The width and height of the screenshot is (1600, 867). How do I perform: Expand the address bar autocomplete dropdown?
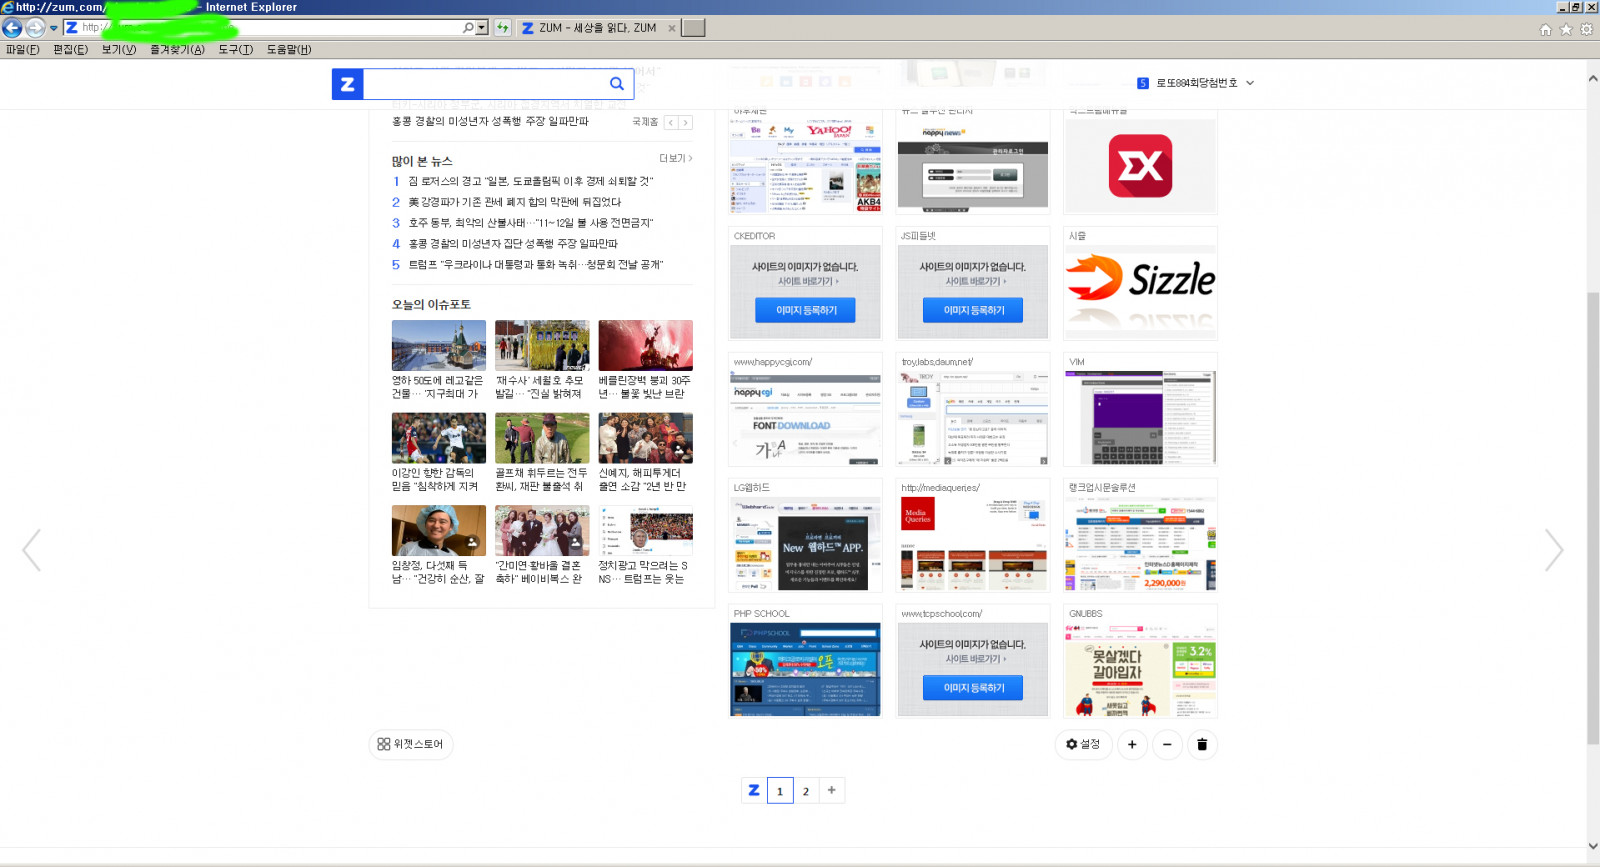point(482,28)
